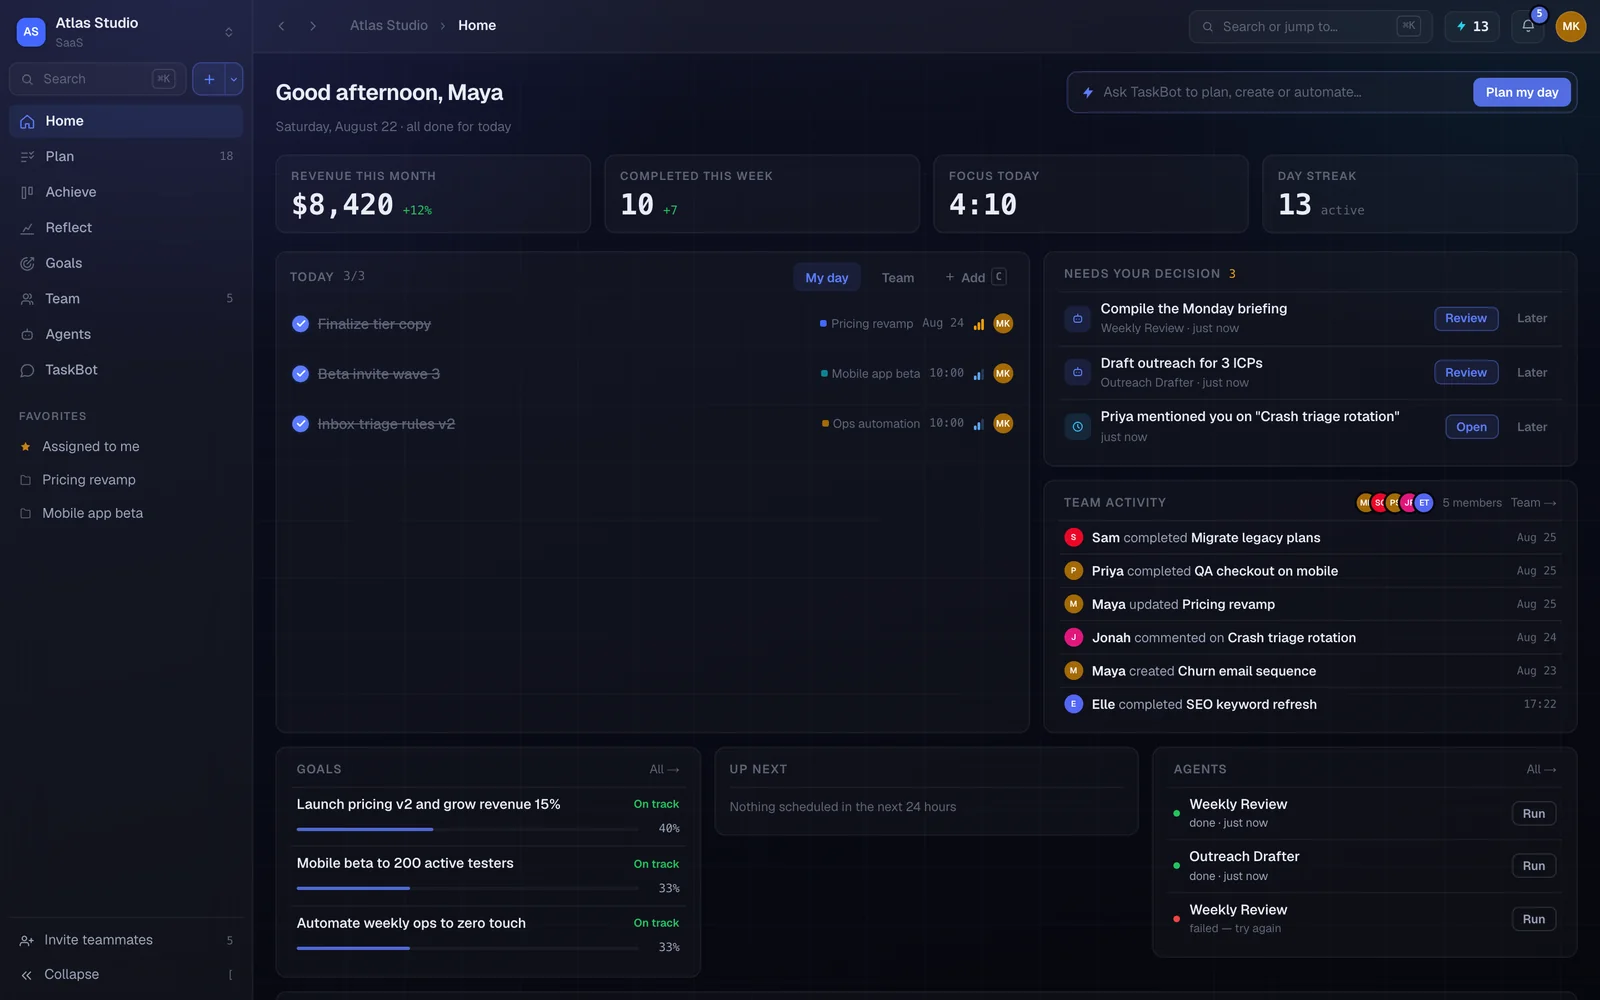Open Priya's Crash triage rotation mention
1600x1000 pixels.
pos(1471,427)
